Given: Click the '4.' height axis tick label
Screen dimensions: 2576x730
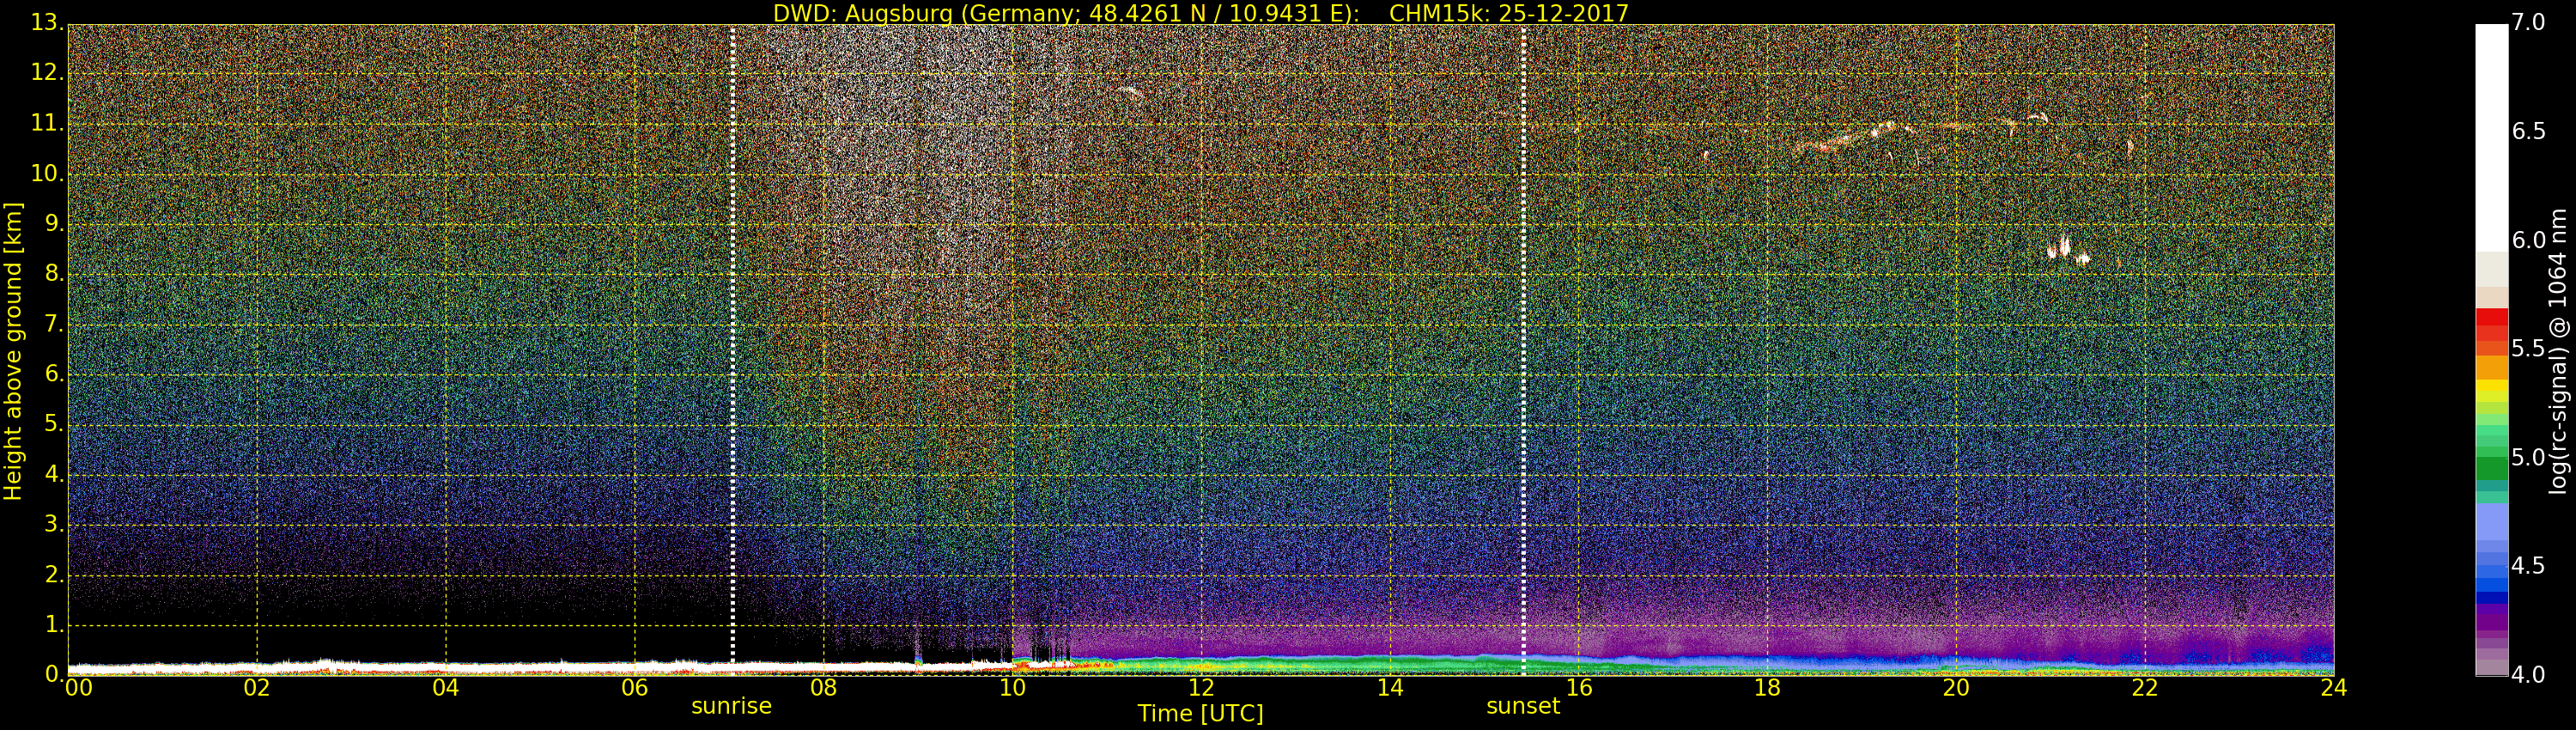Looking at the screenshot, I should (x=53, y=474).
